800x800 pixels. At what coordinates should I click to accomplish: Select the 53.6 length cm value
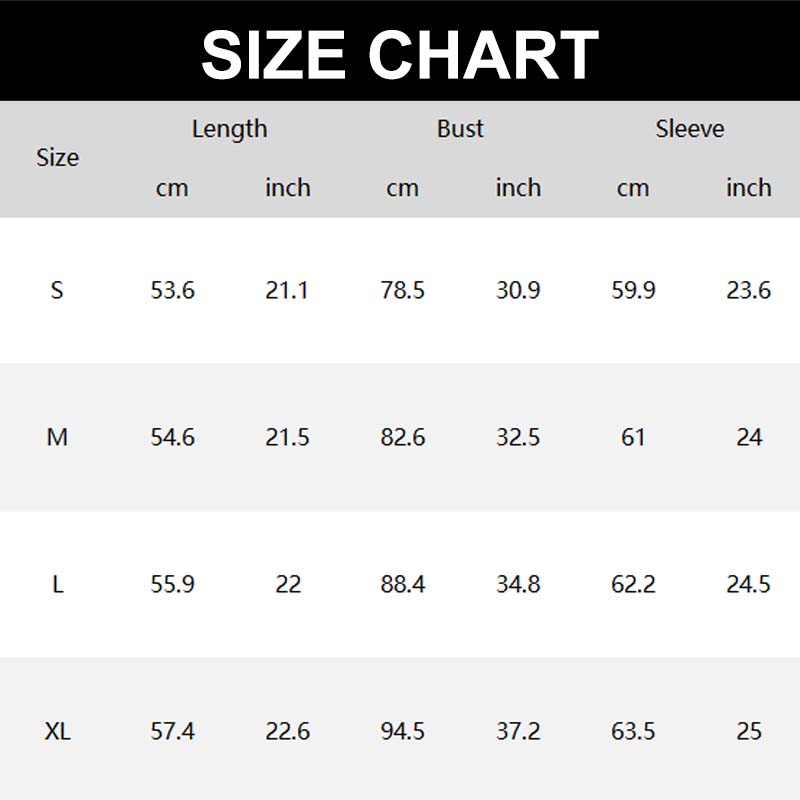tap(172, 290)
